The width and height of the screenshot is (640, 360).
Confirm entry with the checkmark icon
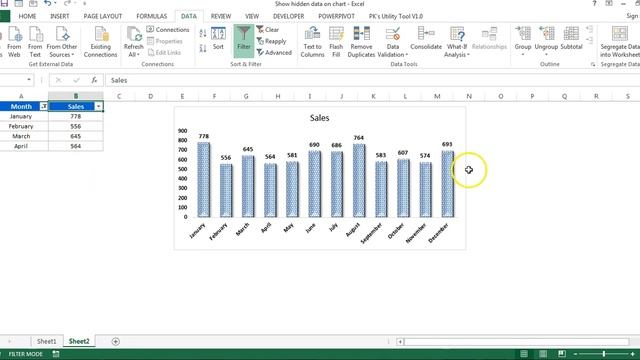(x=76, y=80)
